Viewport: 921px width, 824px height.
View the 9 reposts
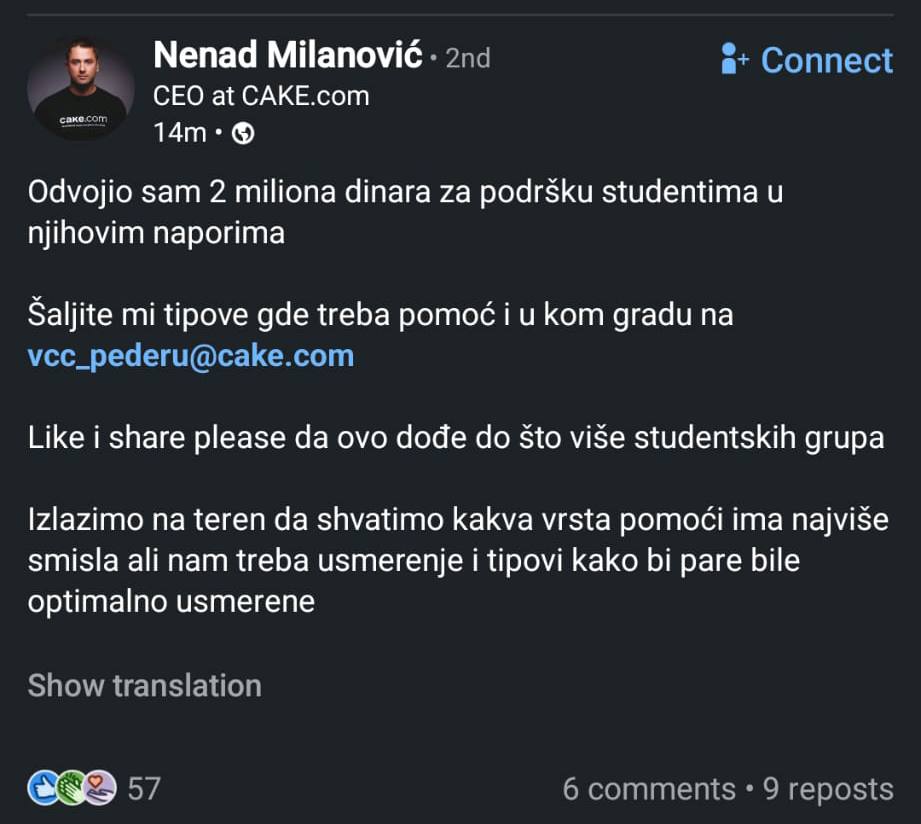828,788
